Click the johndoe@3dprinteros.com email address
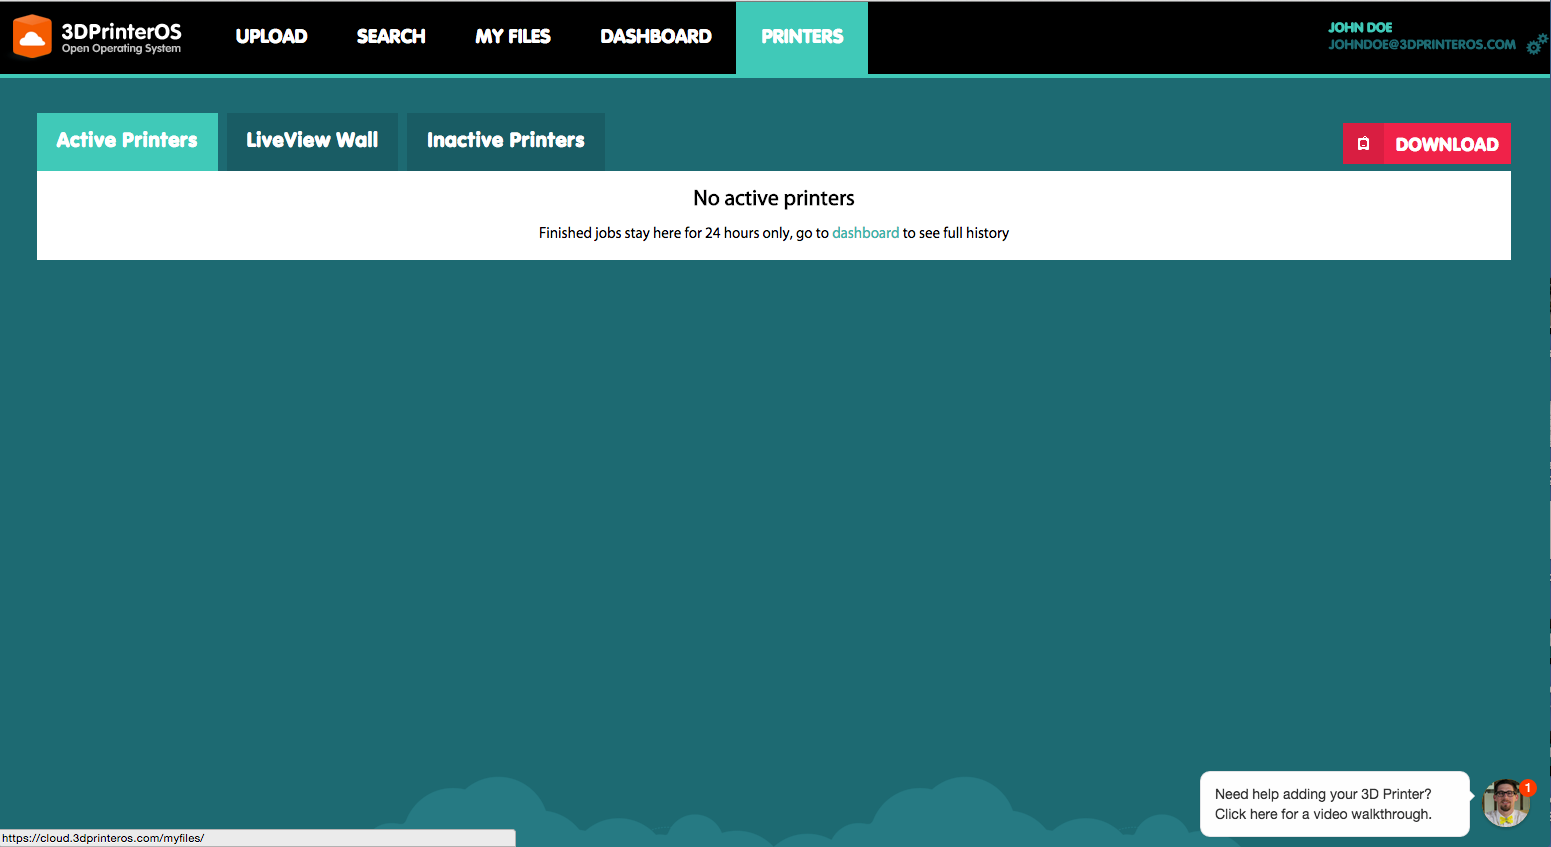This screenshot has width=1551, height=847. click(1422, 45)
